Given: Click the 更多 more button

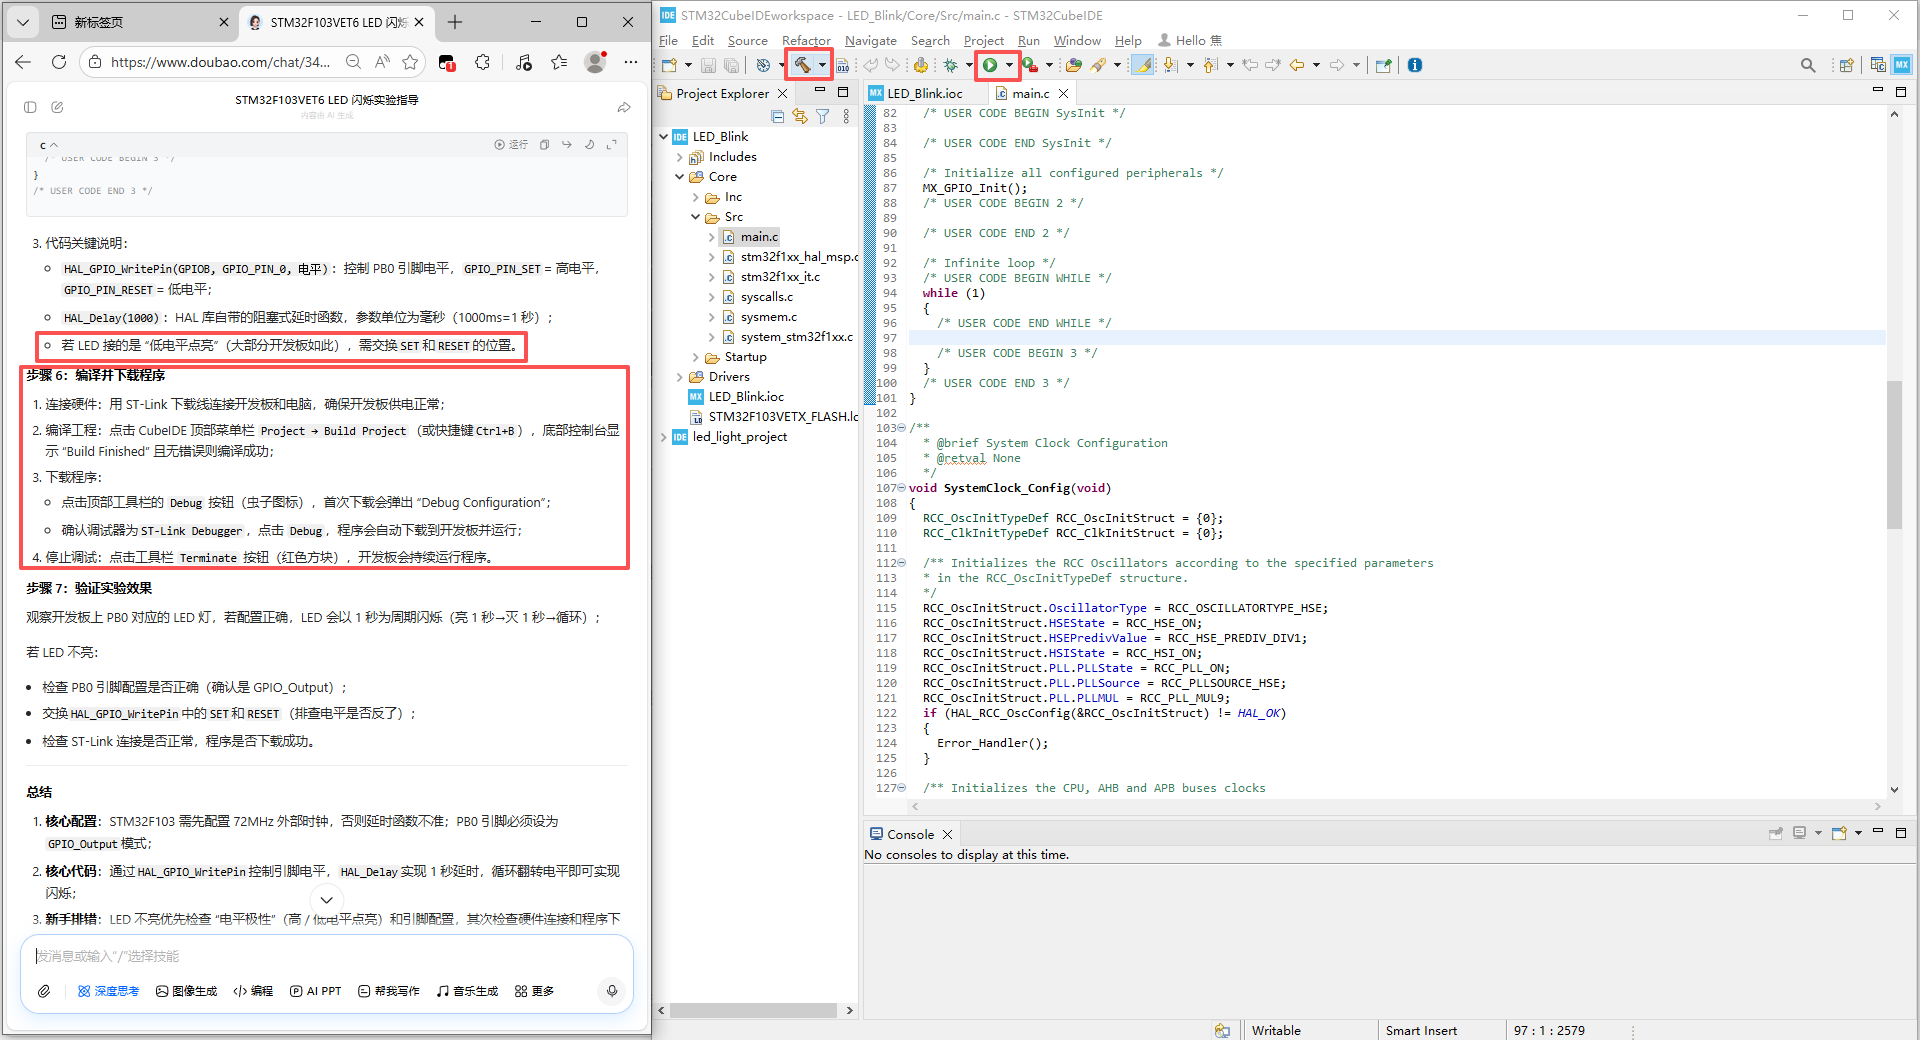Looking at the screenshot, I should pyautogui.click(x=534, y=991).
